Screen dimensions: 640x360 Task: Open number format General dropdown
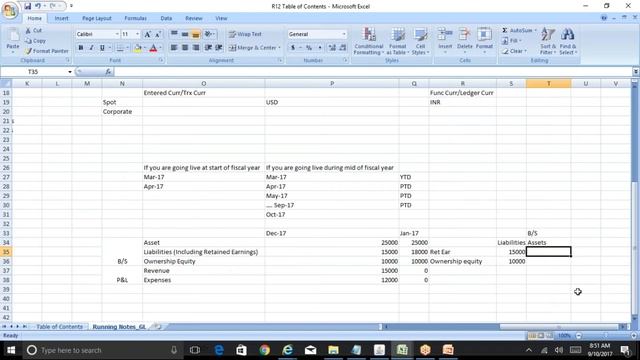(x=344, y=34)
